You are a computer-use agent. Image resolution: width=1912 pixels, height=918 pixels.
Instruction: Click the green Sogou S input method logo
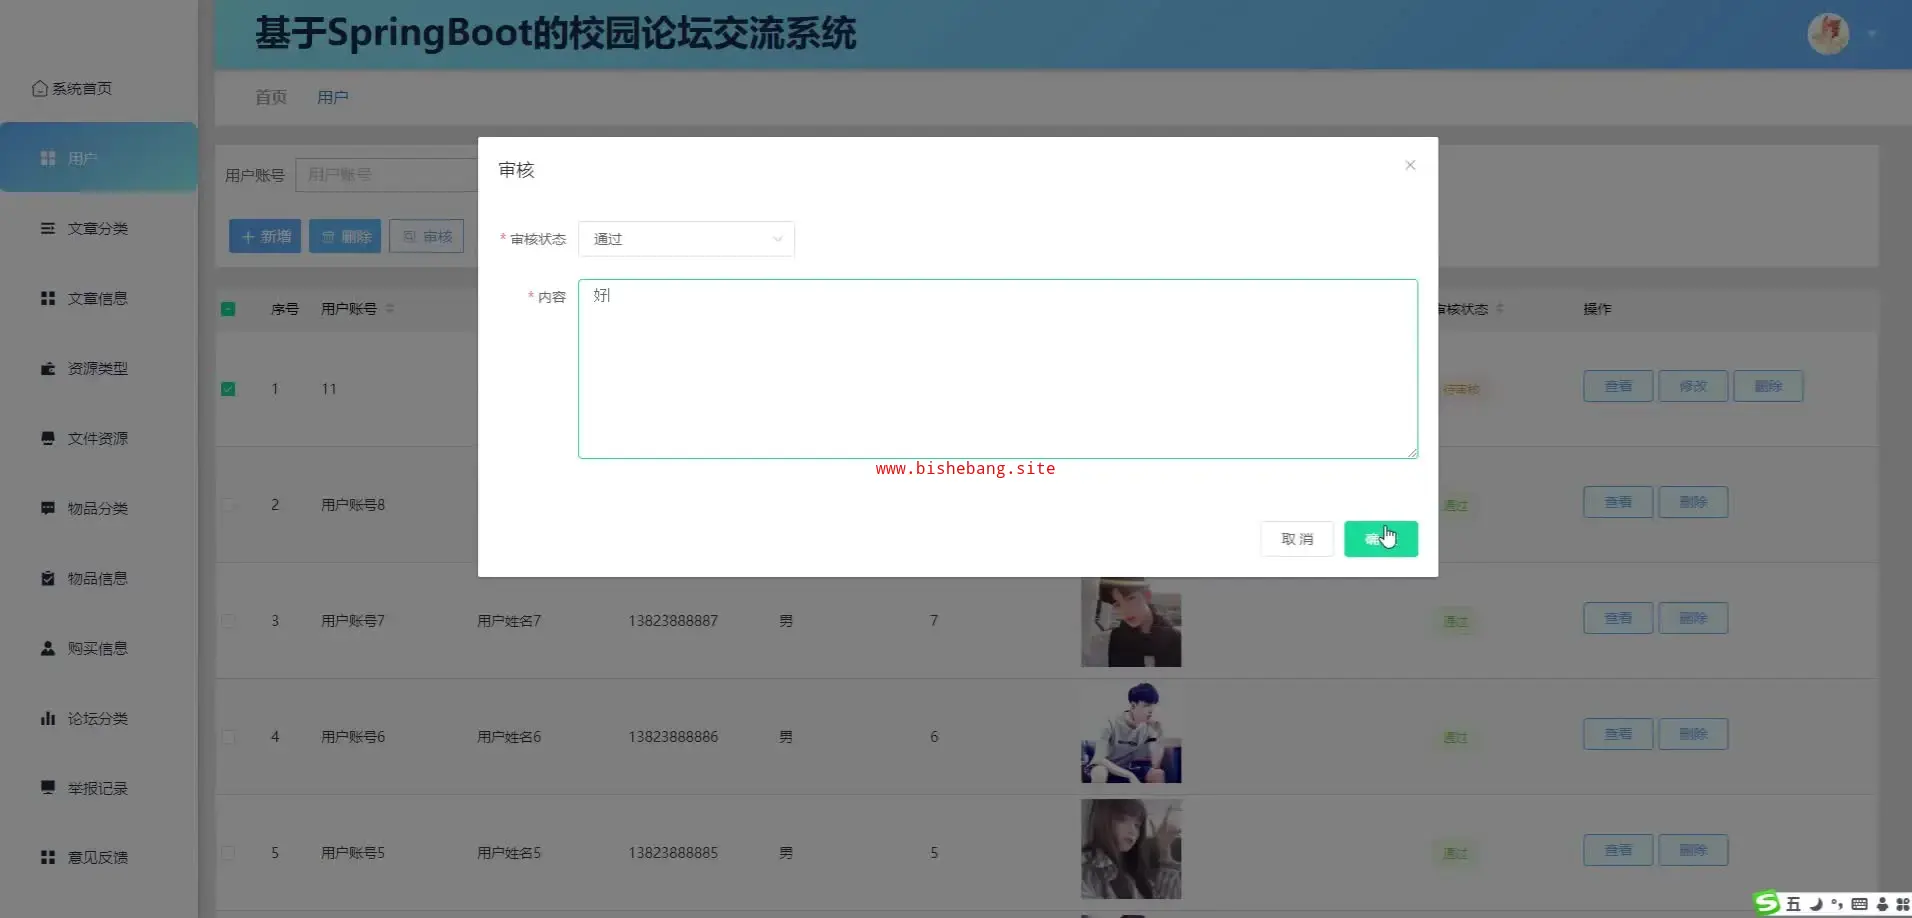1768,903
